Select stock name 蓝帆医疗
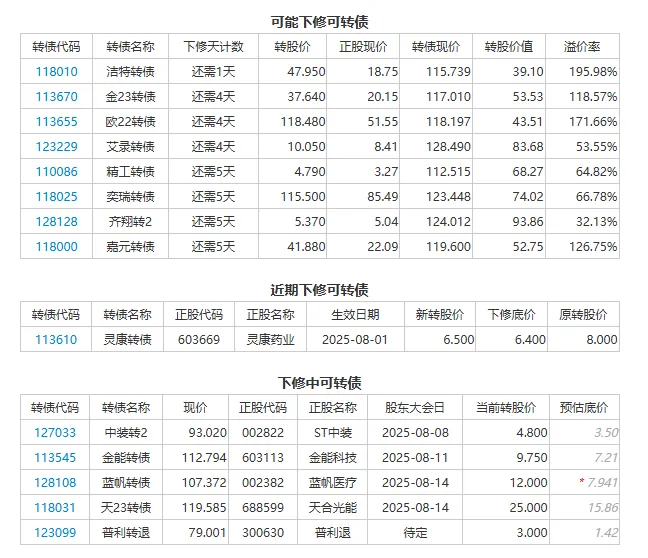This screenshot has width=648, height=558. tap(333, 483)
